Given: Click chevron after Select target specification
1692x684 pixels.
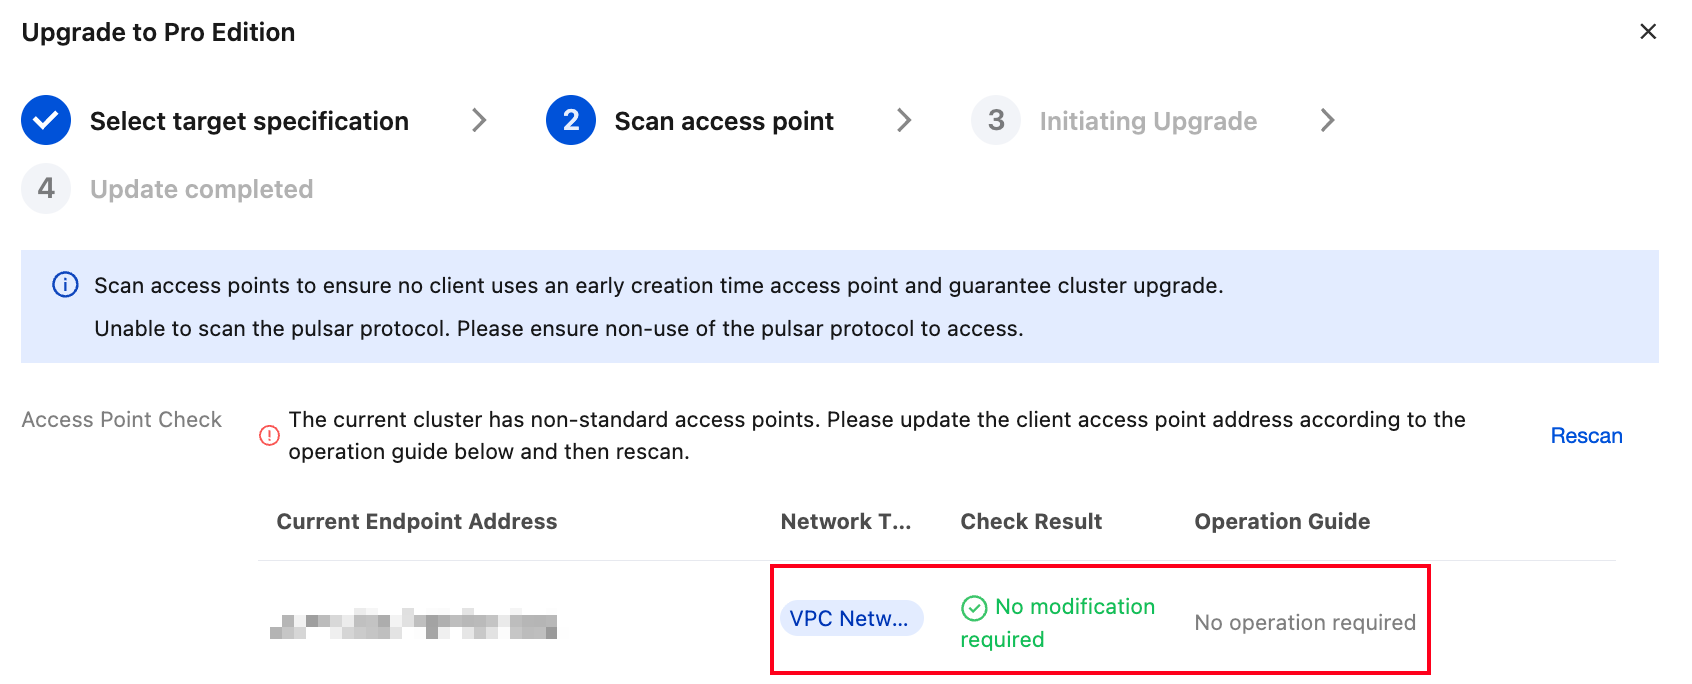Looking at the screenshot, I should coord(479,121).
